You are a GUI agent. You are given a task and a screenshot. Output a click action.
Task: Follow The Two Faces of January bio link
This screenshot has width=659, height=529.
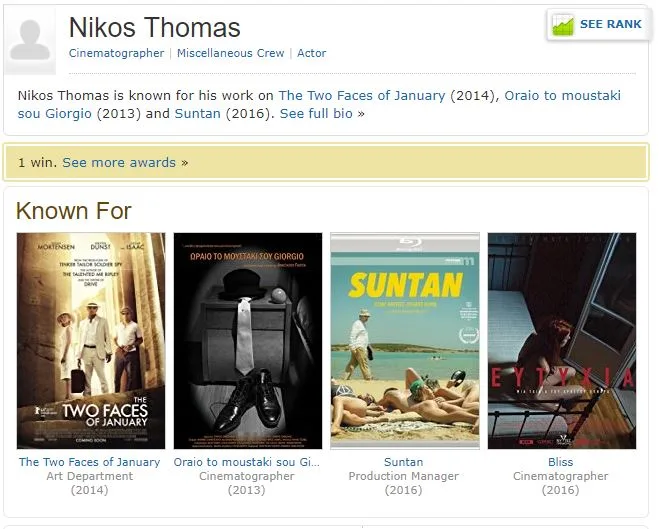361,96
